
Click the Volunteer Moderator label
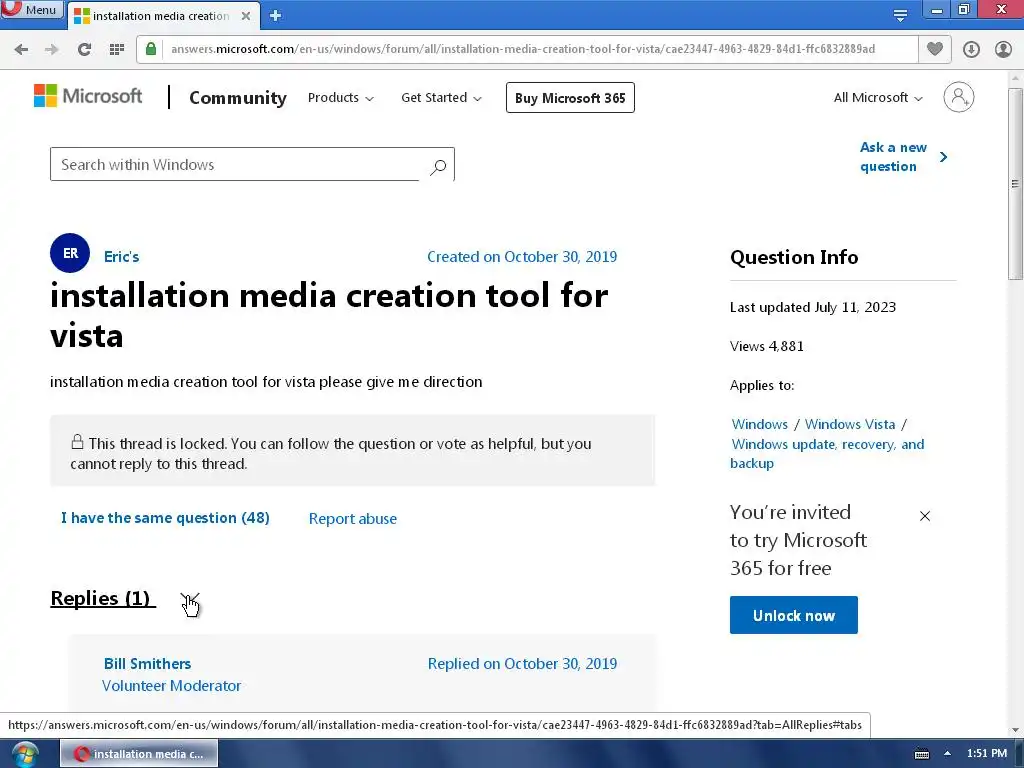pyautogui.click(x=172, y=686)
